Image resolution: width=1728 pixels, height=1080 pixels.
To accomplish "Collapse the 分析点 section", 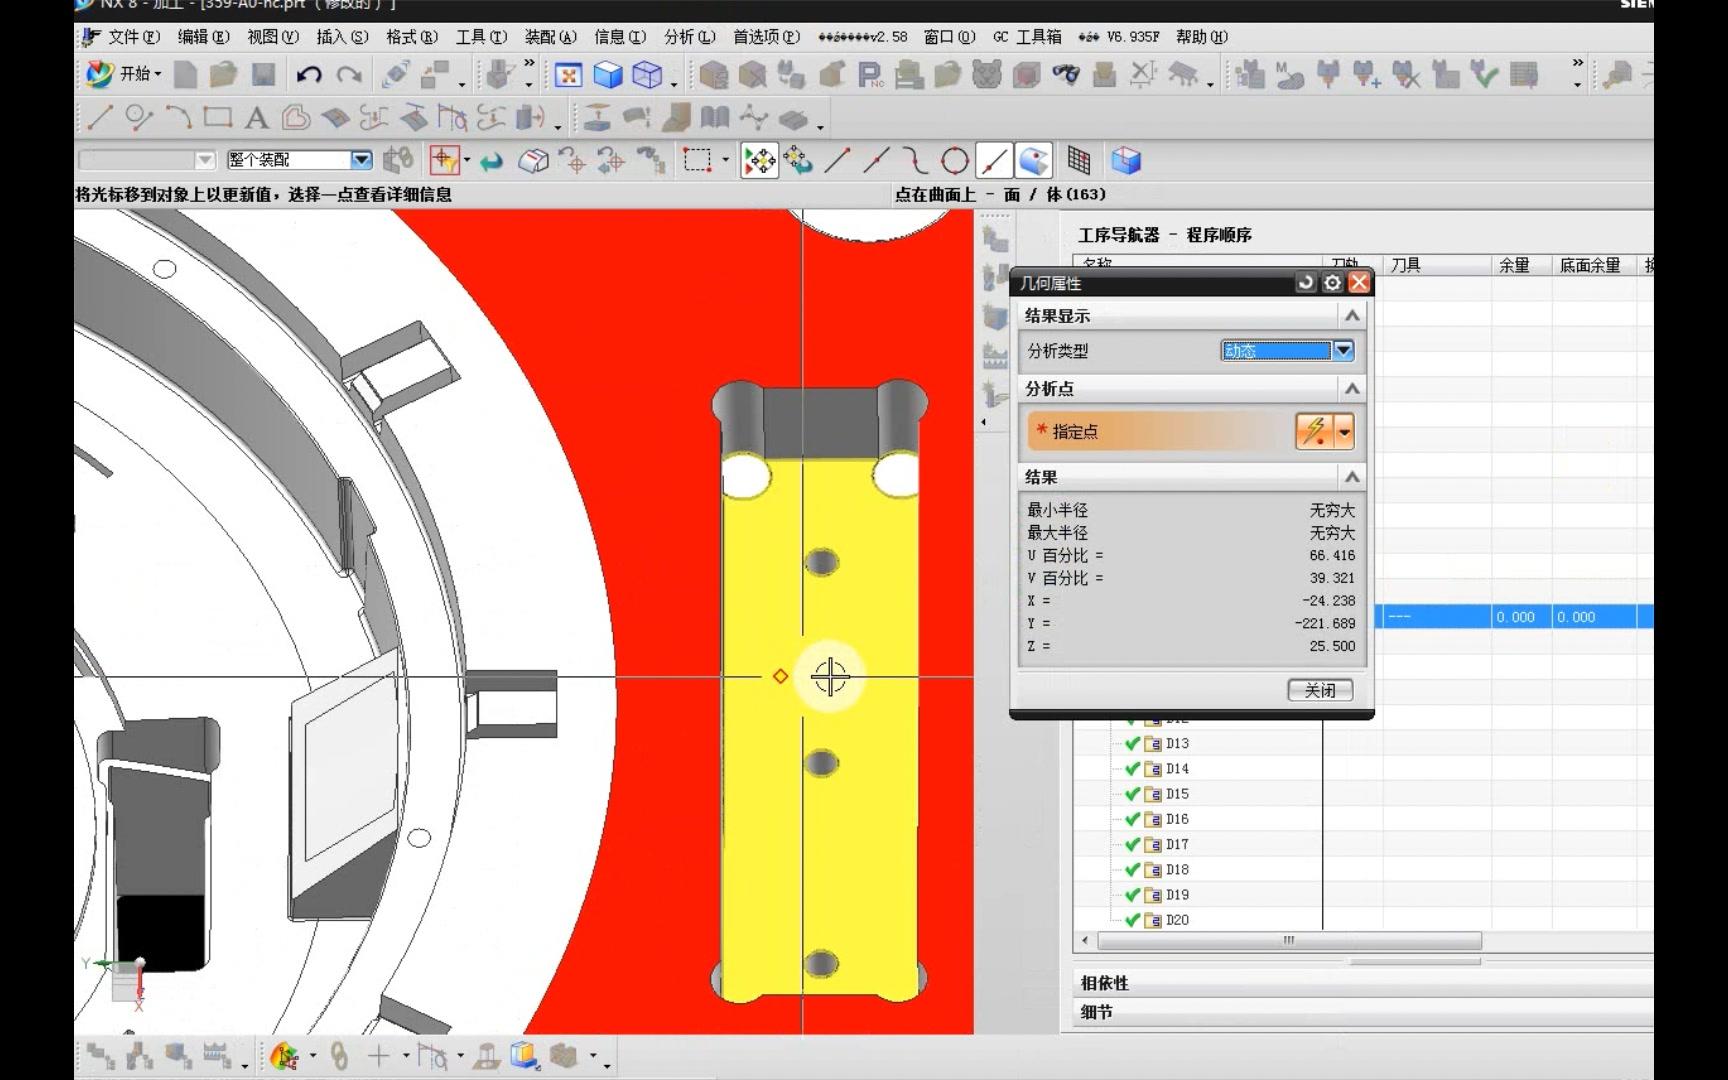I will coord(1352,389).
